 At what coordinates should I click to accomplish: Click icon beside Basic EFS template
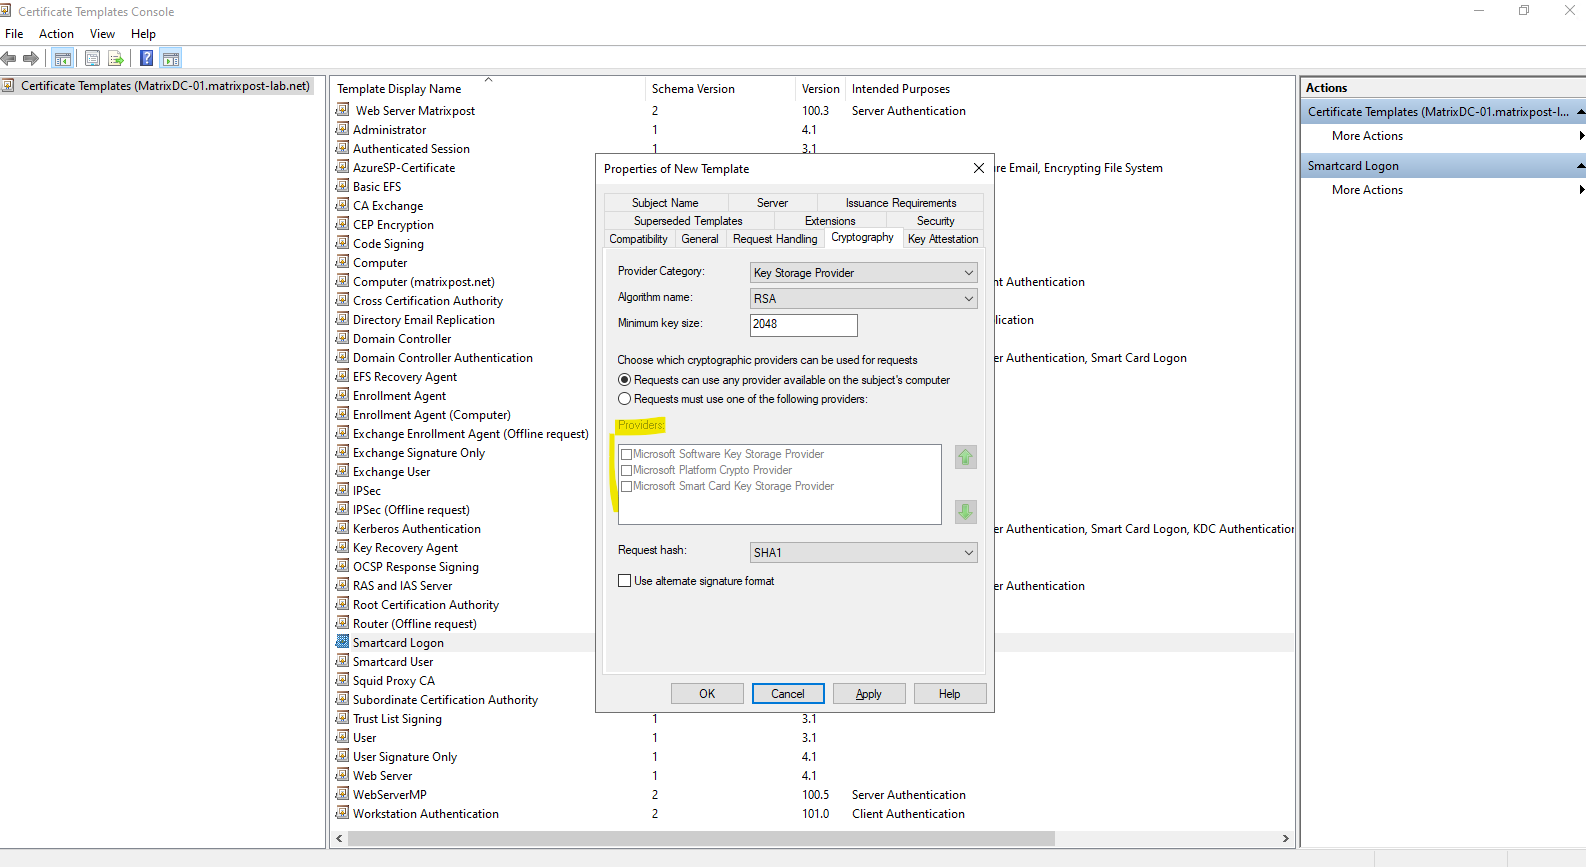(342, 186)
